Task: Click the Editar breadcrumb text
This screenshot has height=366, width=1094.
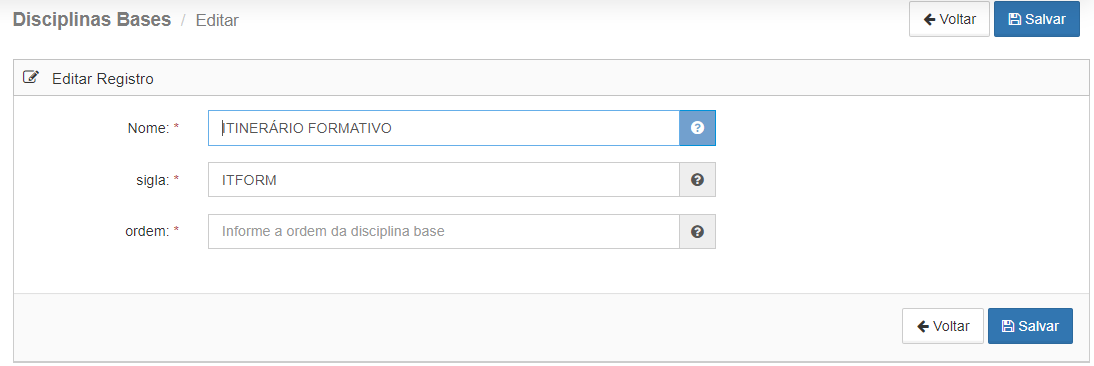Action: click(x=217, y=21)
